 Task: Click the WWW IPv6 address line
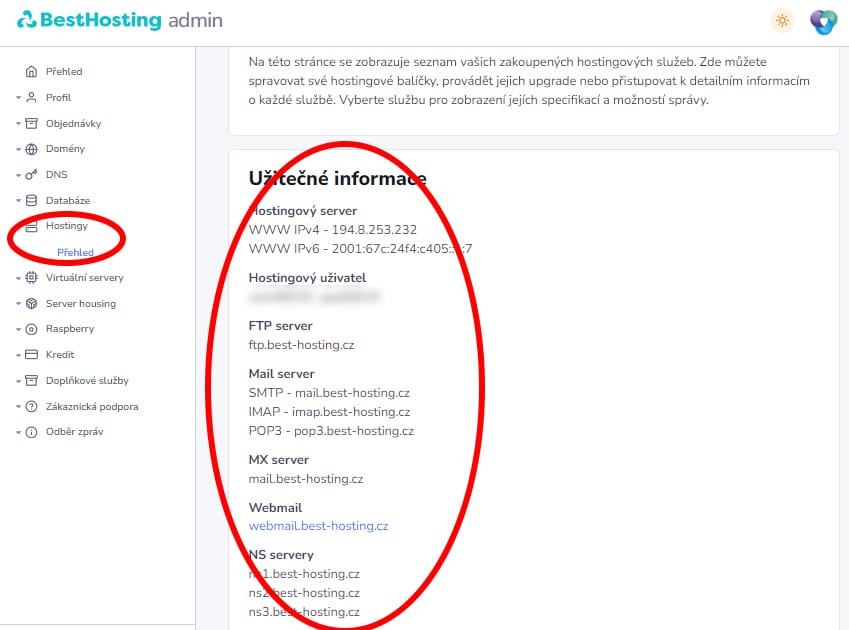[360, 249]
